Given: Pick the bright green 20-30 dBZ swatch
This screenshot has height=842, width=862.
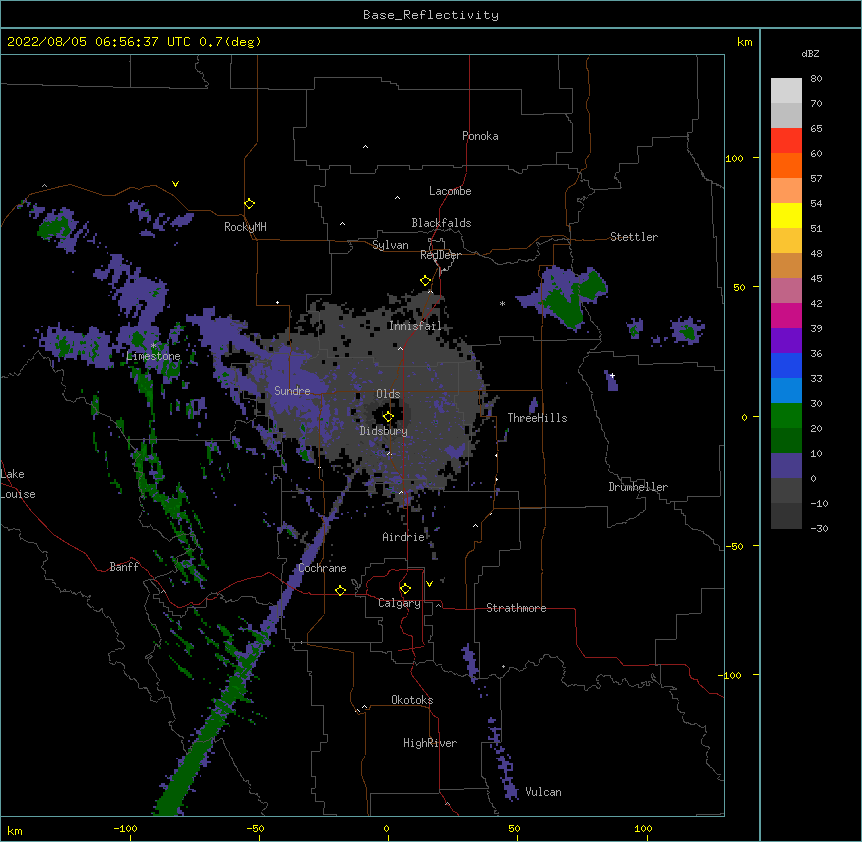Looking at the screenshot, I should click(x=786, y=416).
